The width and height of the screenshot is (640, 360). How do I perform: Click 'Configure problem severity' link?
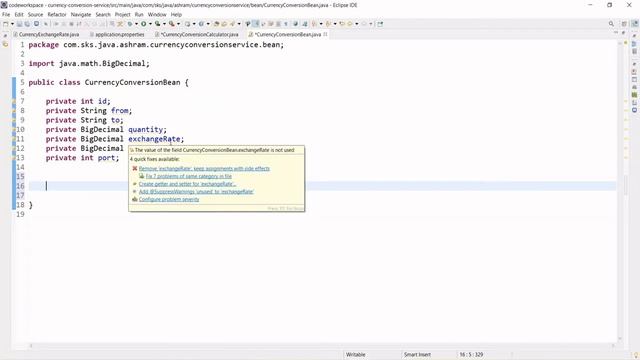point(169,199)
